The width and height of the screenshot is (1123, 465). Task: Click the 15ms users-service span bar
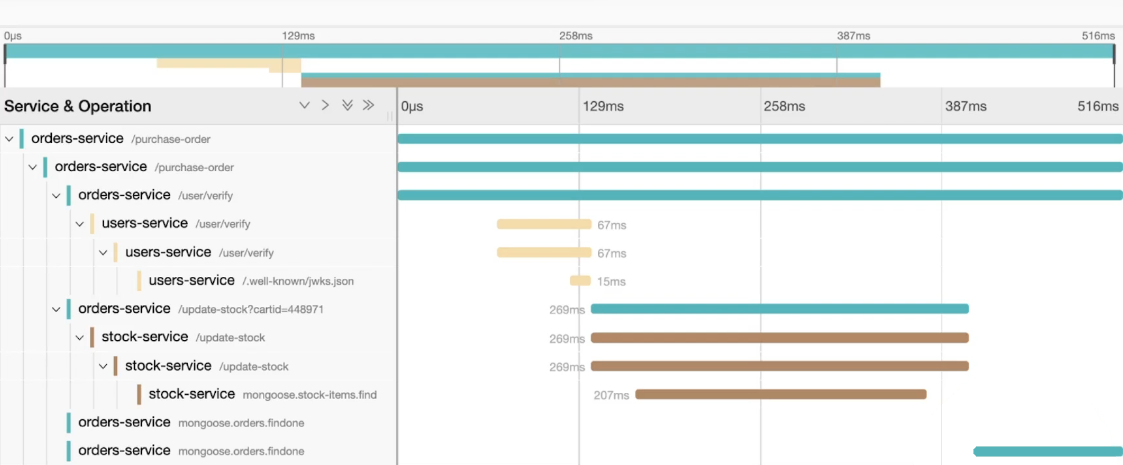(x=580, y=281)
